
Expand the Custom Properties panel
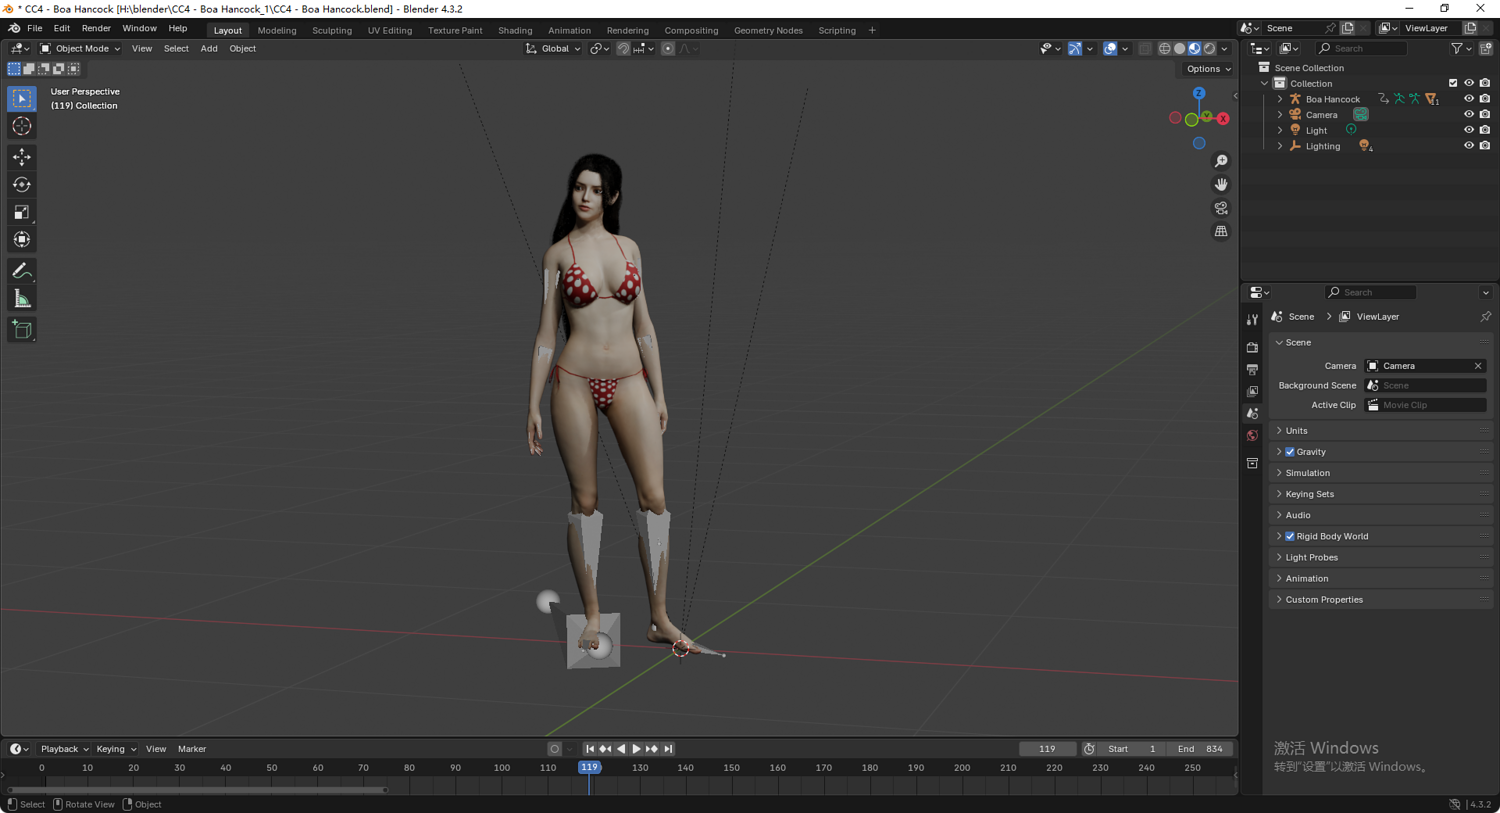tap(1380, 600)
